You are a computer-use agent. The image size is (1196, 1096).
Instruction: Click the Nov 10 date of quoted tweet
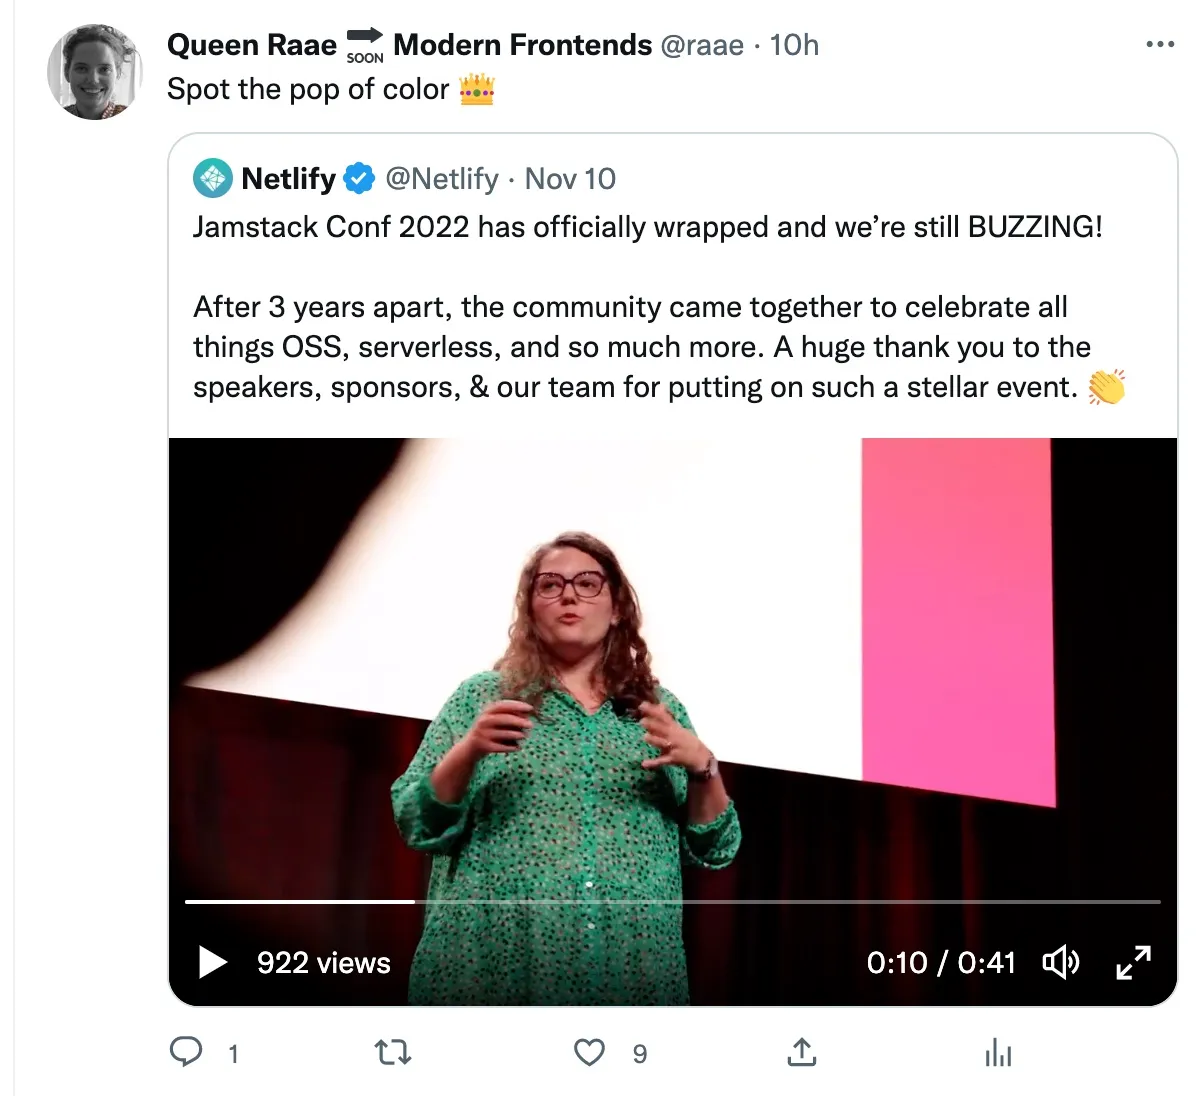[570, 179]
